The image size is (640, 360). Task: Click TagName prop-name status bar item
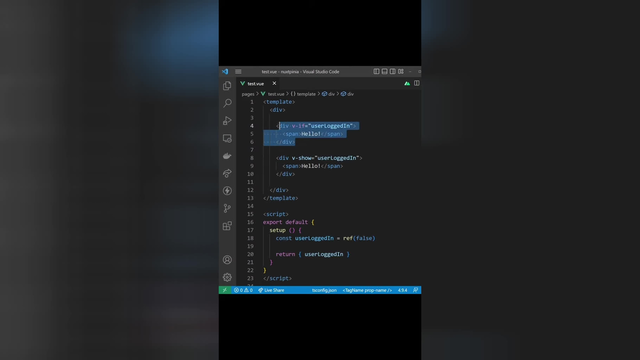tap(367, 290)
